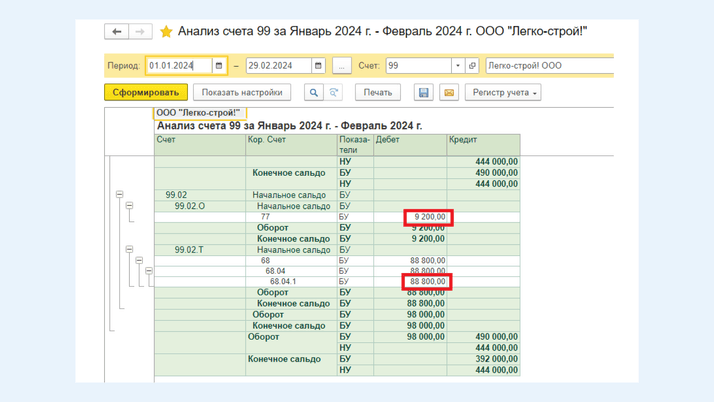Collapse the 99.02.O subaccount group
The height and width of the screenshot is (402, 714).
click(129, 206)
